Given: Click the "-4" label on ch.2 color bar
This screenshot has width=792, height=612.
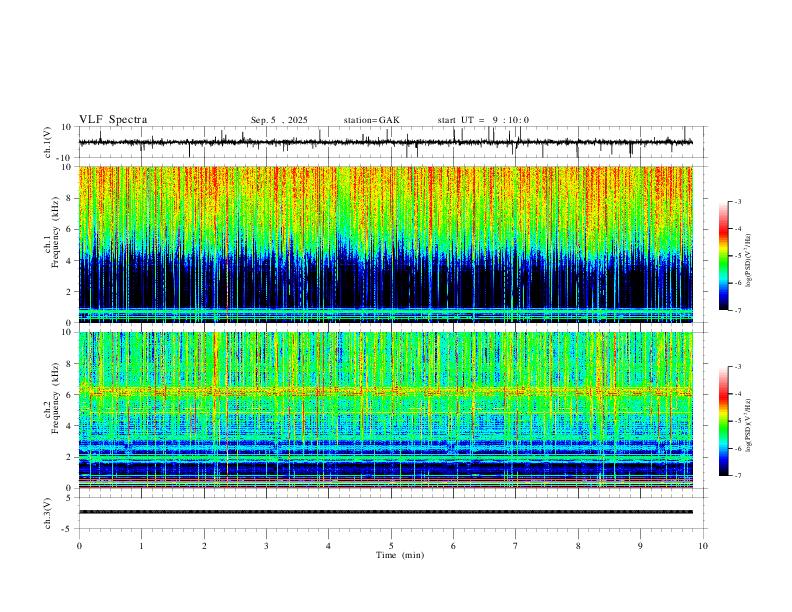Looking at the screenshot, I should coord(738,394).
